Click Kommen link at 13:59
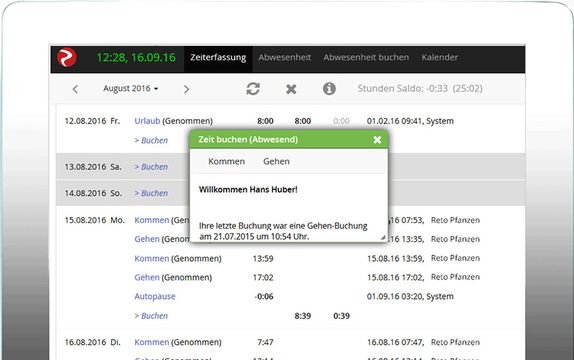 152,259
